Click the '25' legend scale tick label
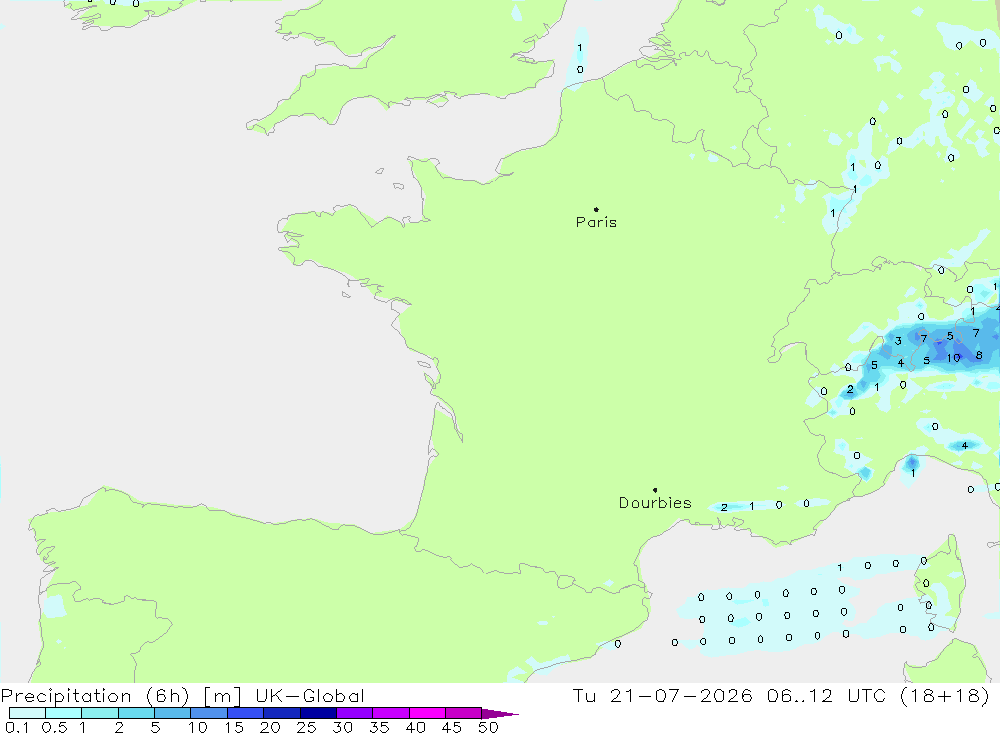Image resolution: width=1000 pixels, height=733 pixels. click(x=306, y=727)
